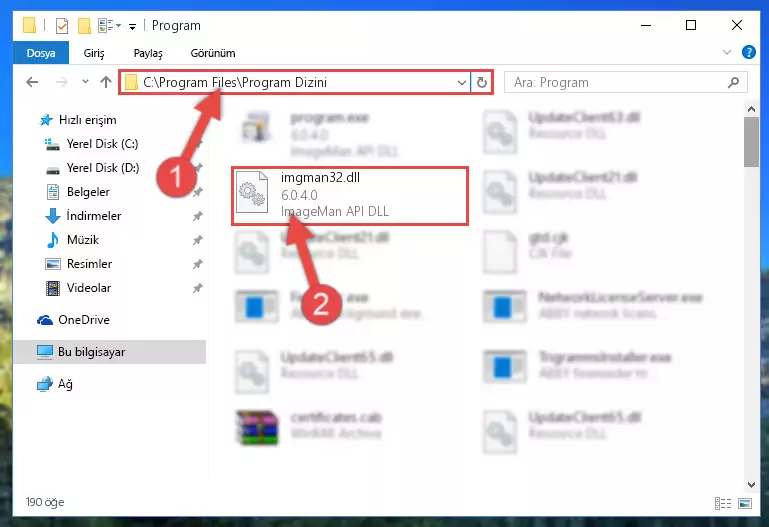The width and height of the screenshot is (769, 527).
Task: Select the certificates.cab archive file
Action: click(310, 426)
